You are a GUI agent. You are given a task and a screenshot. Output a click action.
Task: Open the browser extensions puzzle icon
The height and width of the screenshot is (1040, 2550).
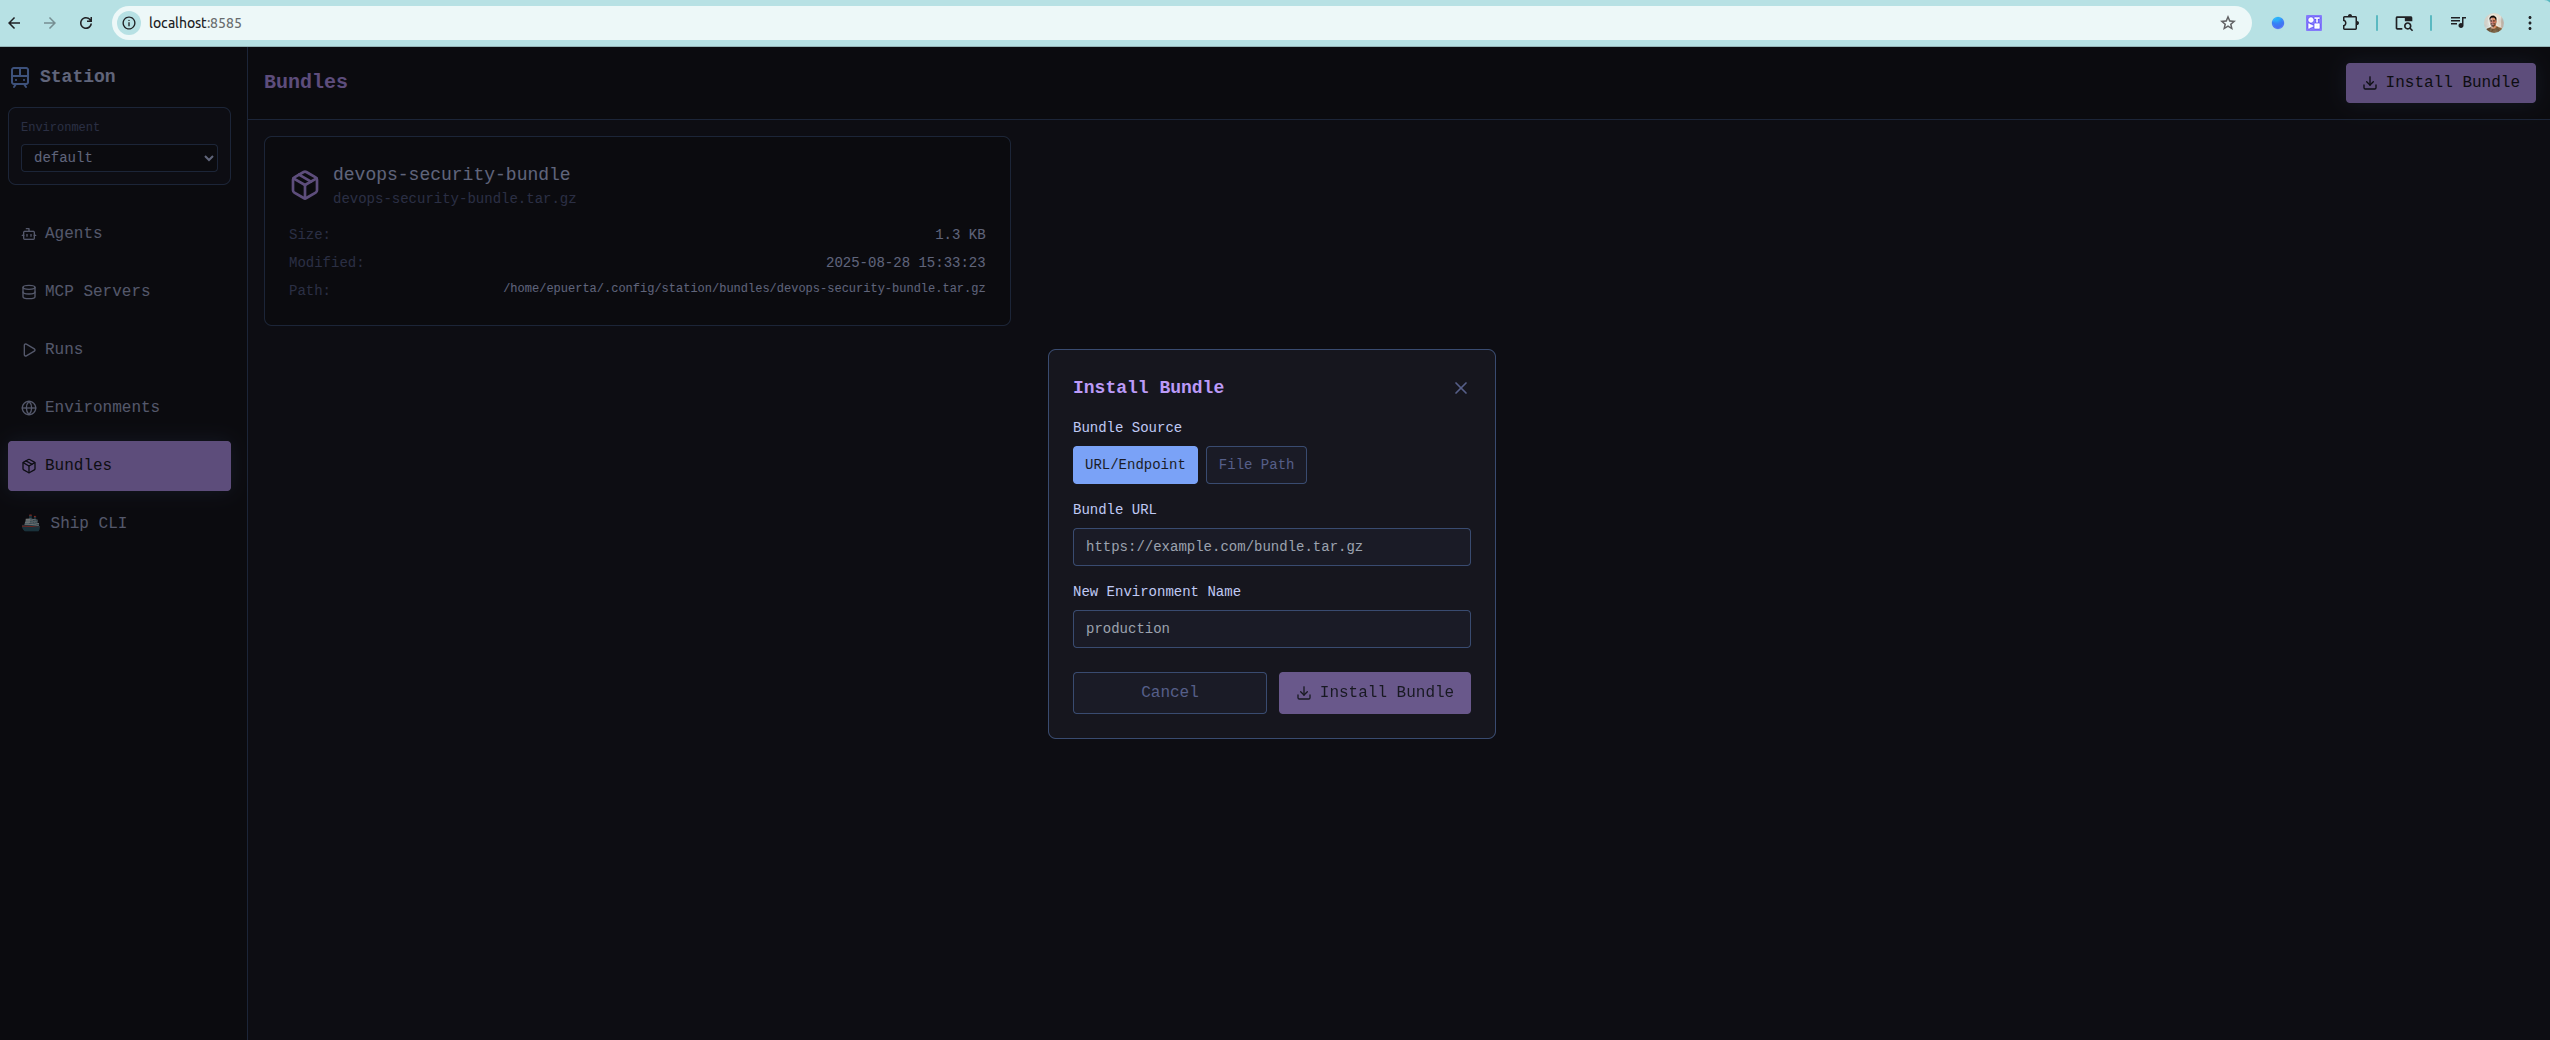point(2351,23)
